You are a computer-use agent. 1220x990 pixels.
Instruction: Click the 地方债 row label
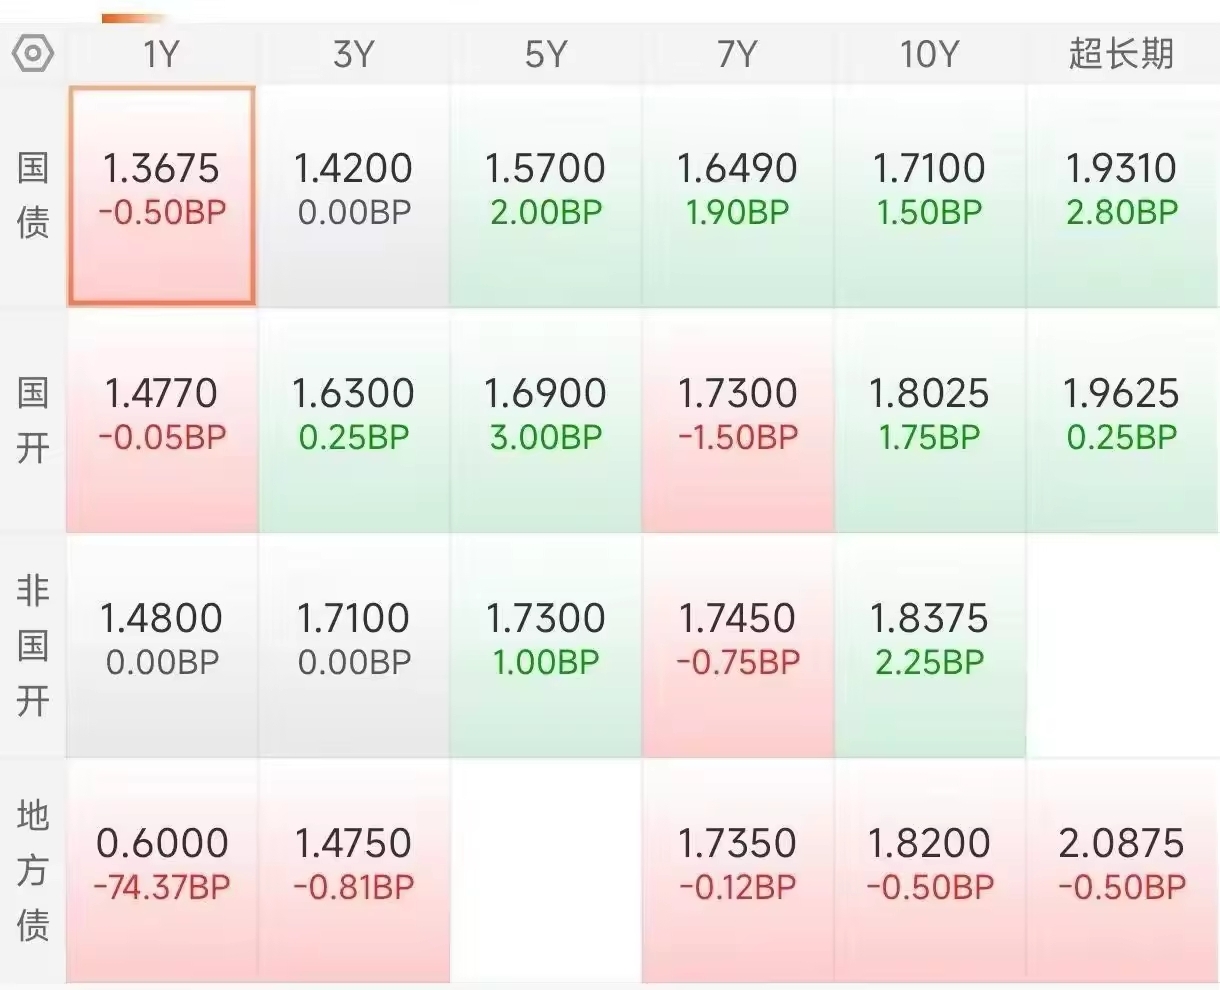tap(33, 871)
